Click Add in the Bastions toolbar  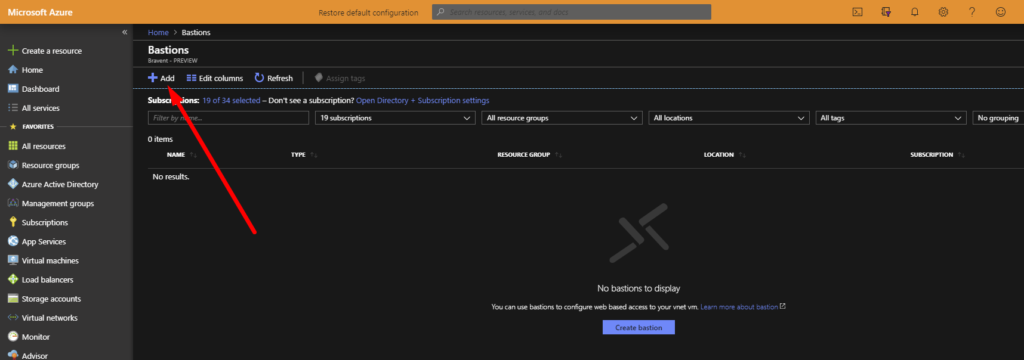[x=161, y=78]
